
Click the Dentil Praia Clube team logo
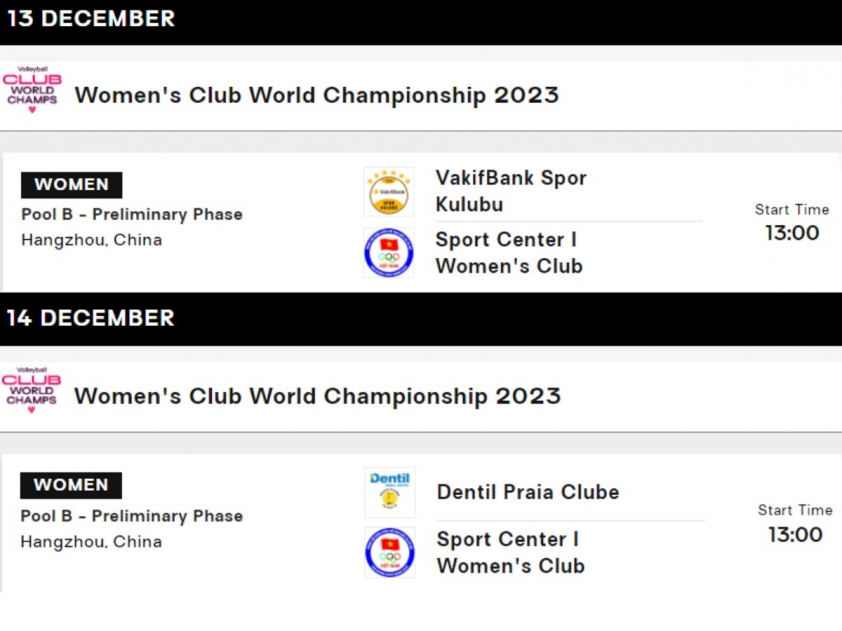coord(390,492)
